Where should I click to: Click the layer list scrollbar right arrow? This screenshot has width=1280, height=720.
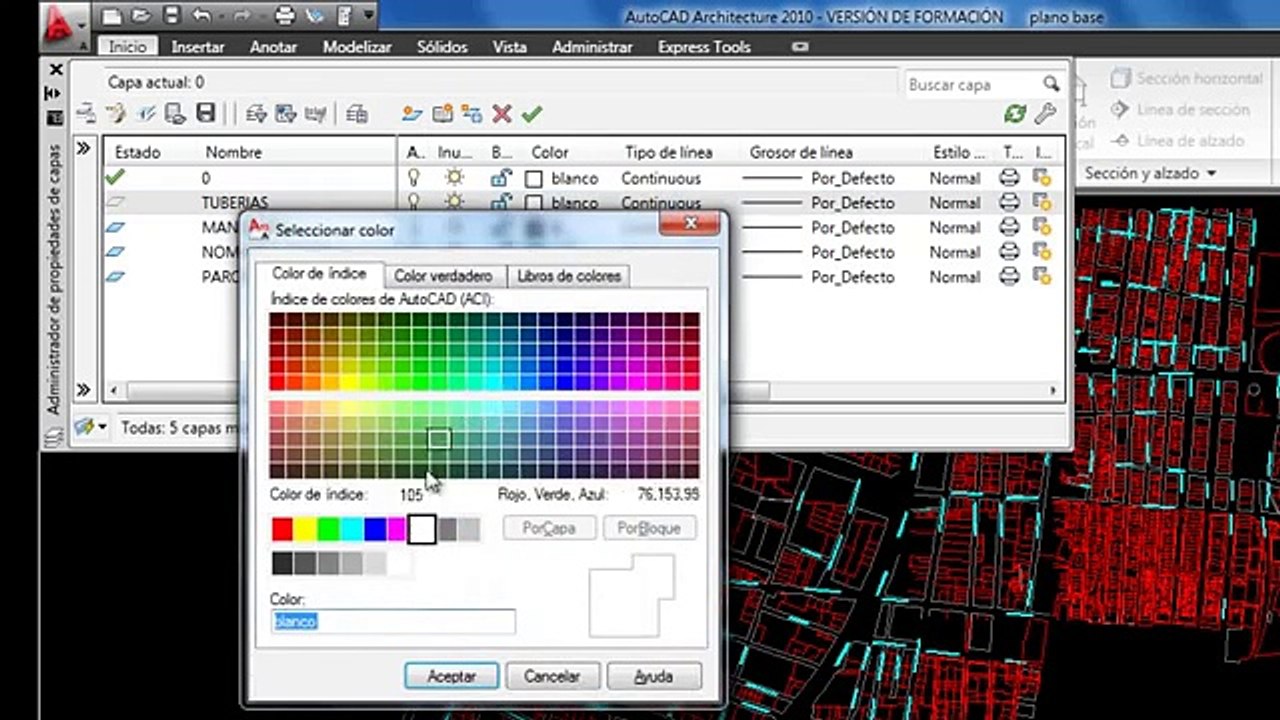[x=1052, y=390]
